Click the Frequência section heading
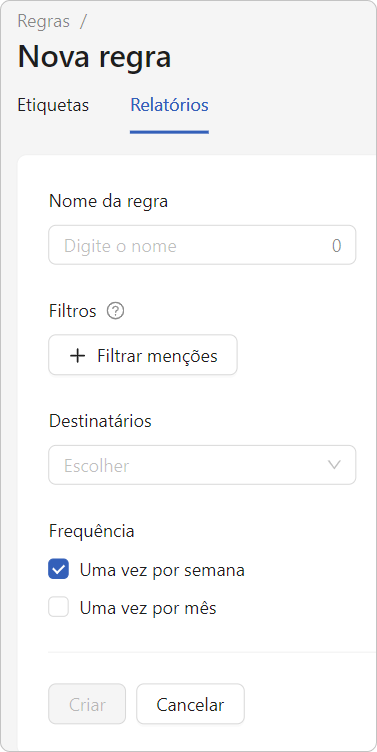The width and height of the screenshot is (377, 752). click(x=92, y=531)
